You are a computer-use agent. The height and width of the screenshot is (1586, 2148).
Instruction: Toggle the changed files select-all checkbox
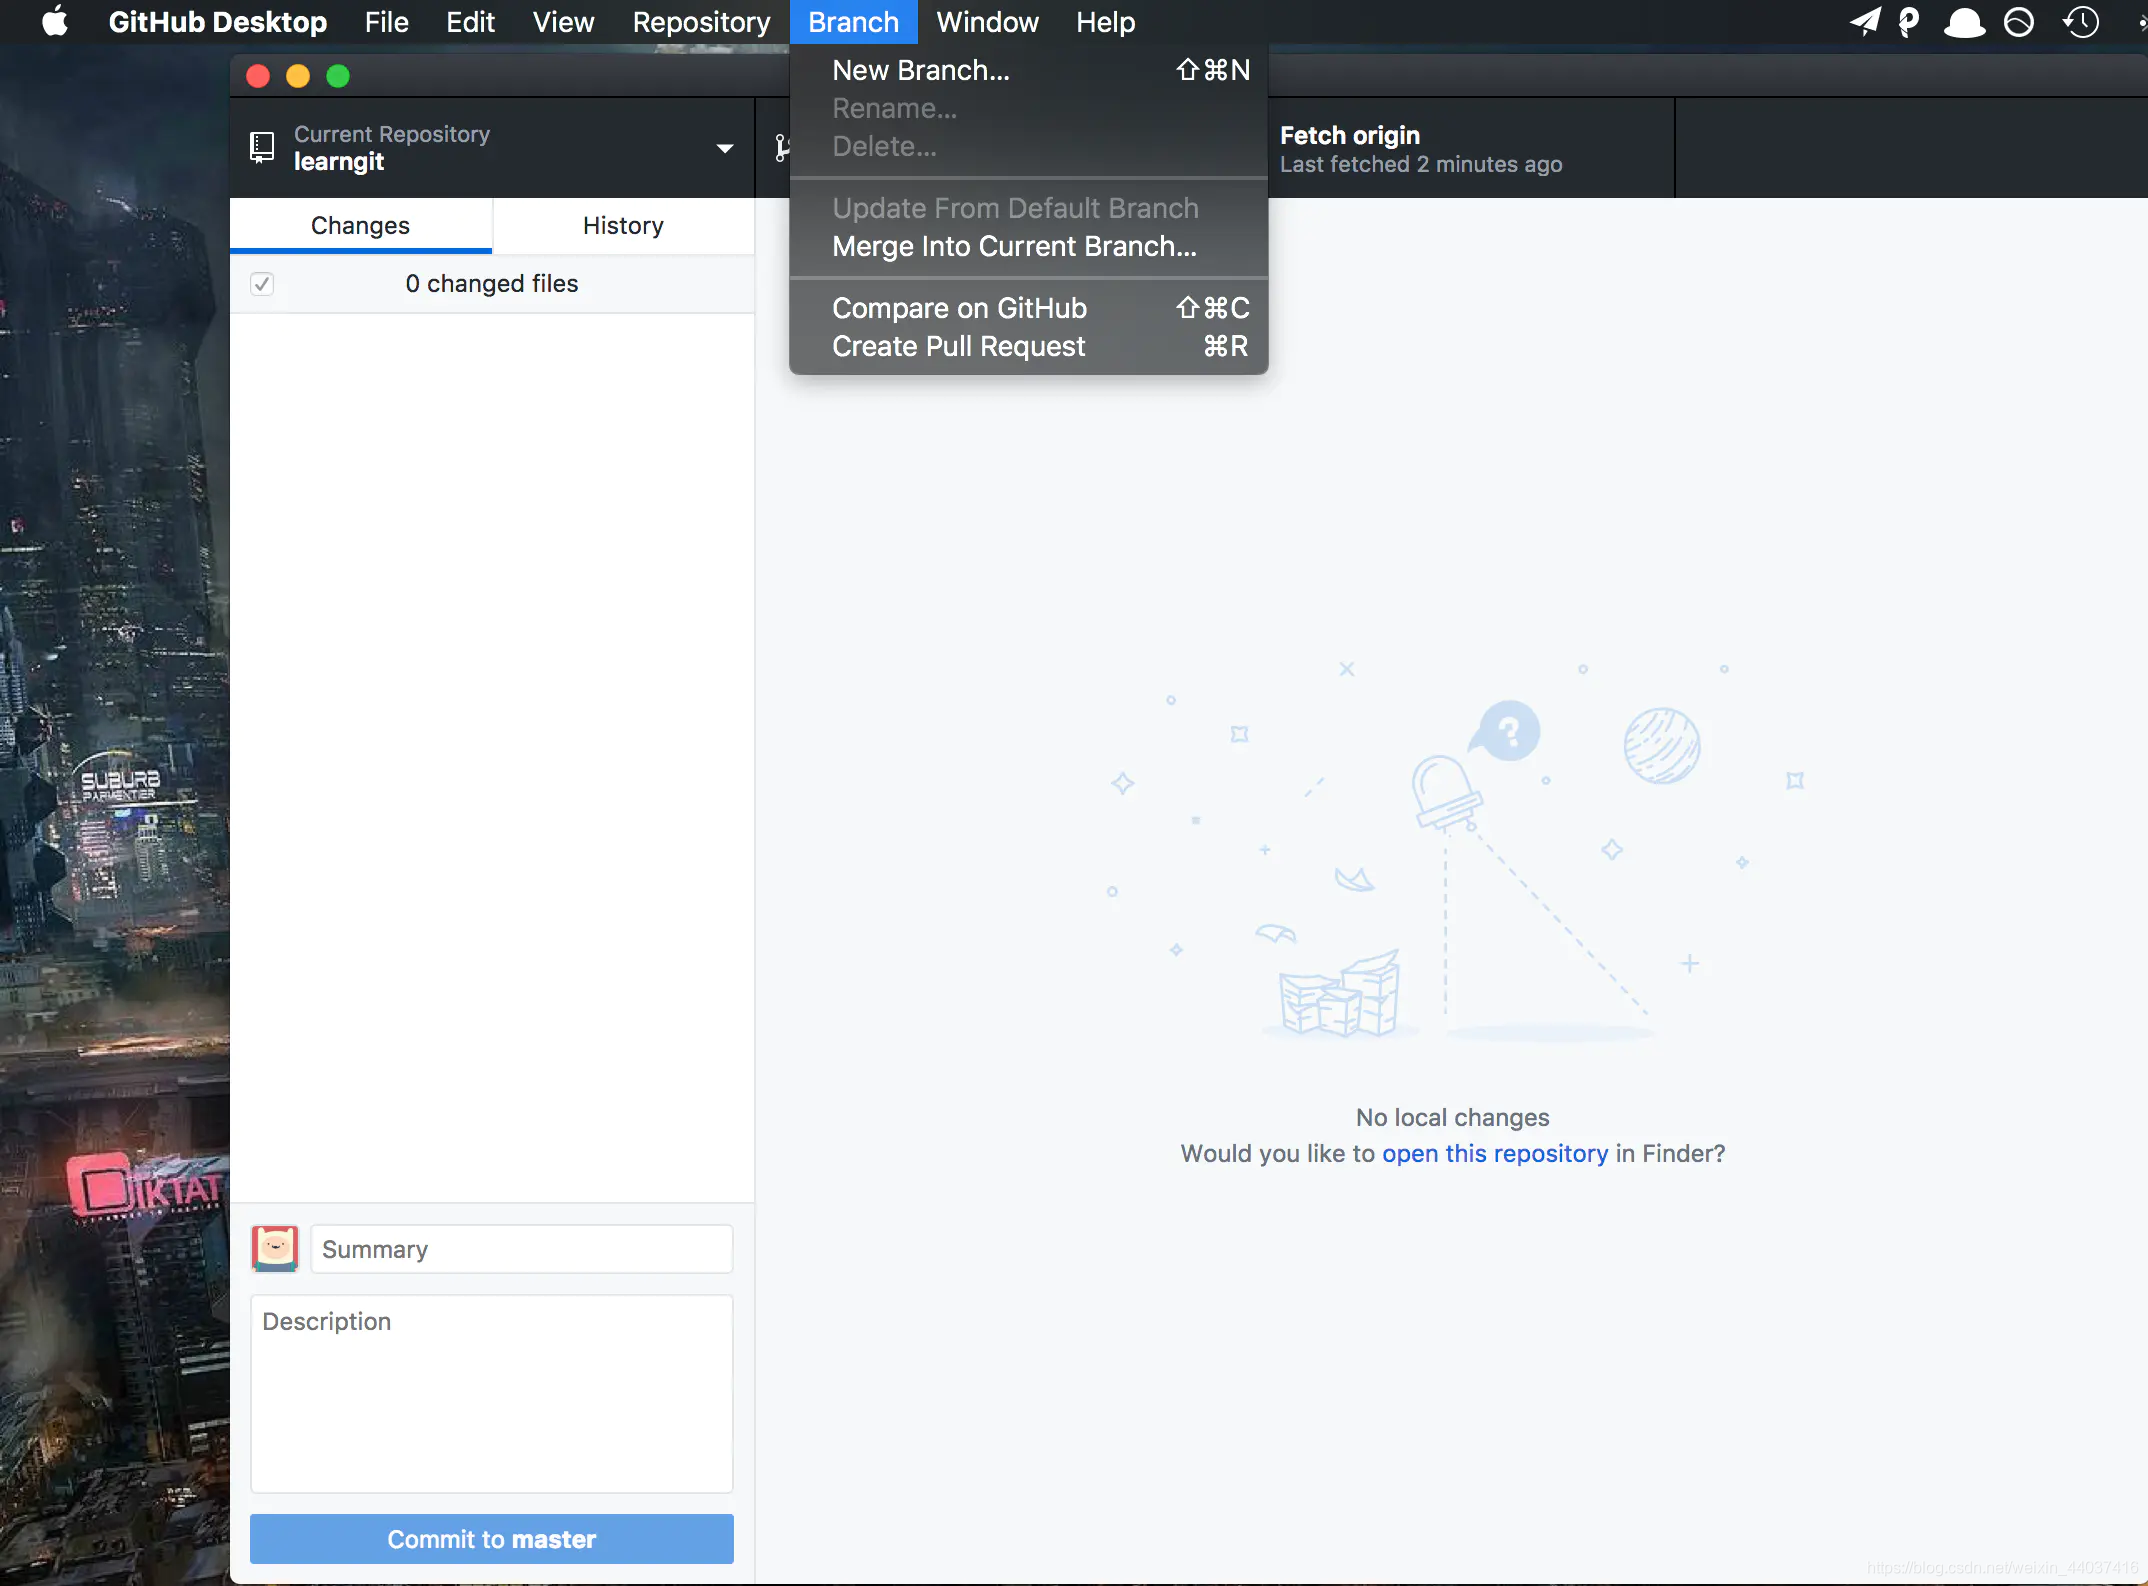[x=262, y=284]
